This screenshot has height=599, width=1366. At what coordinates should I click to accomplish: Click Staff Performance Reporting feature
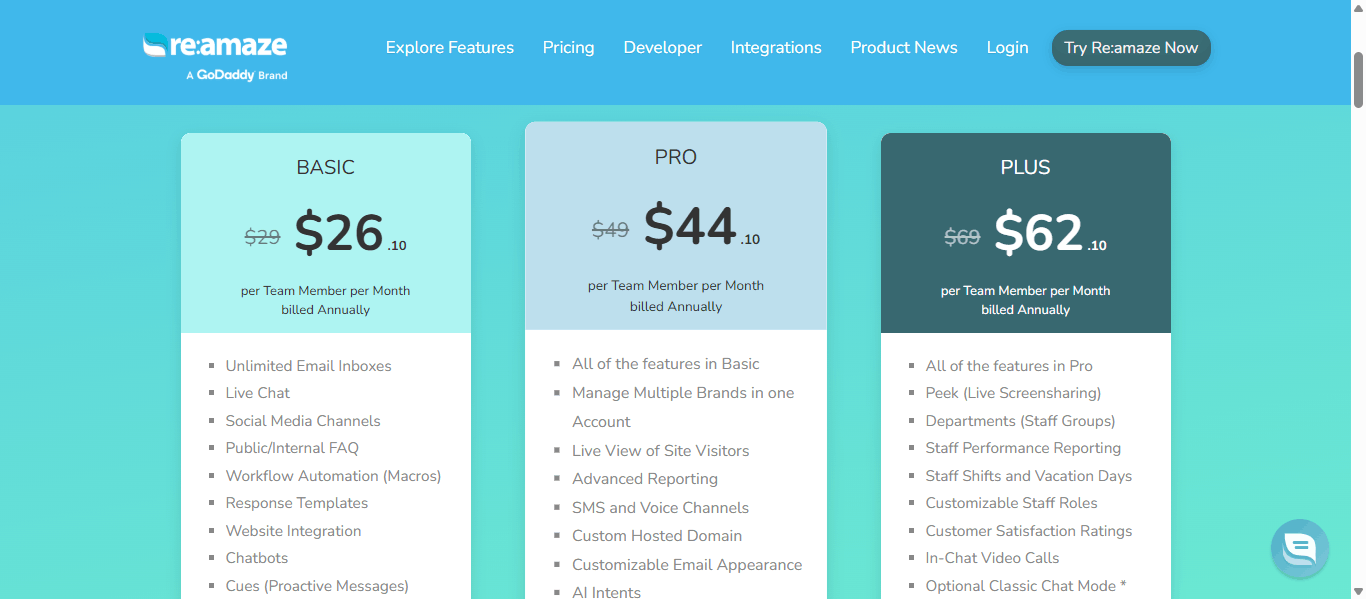1023,448
